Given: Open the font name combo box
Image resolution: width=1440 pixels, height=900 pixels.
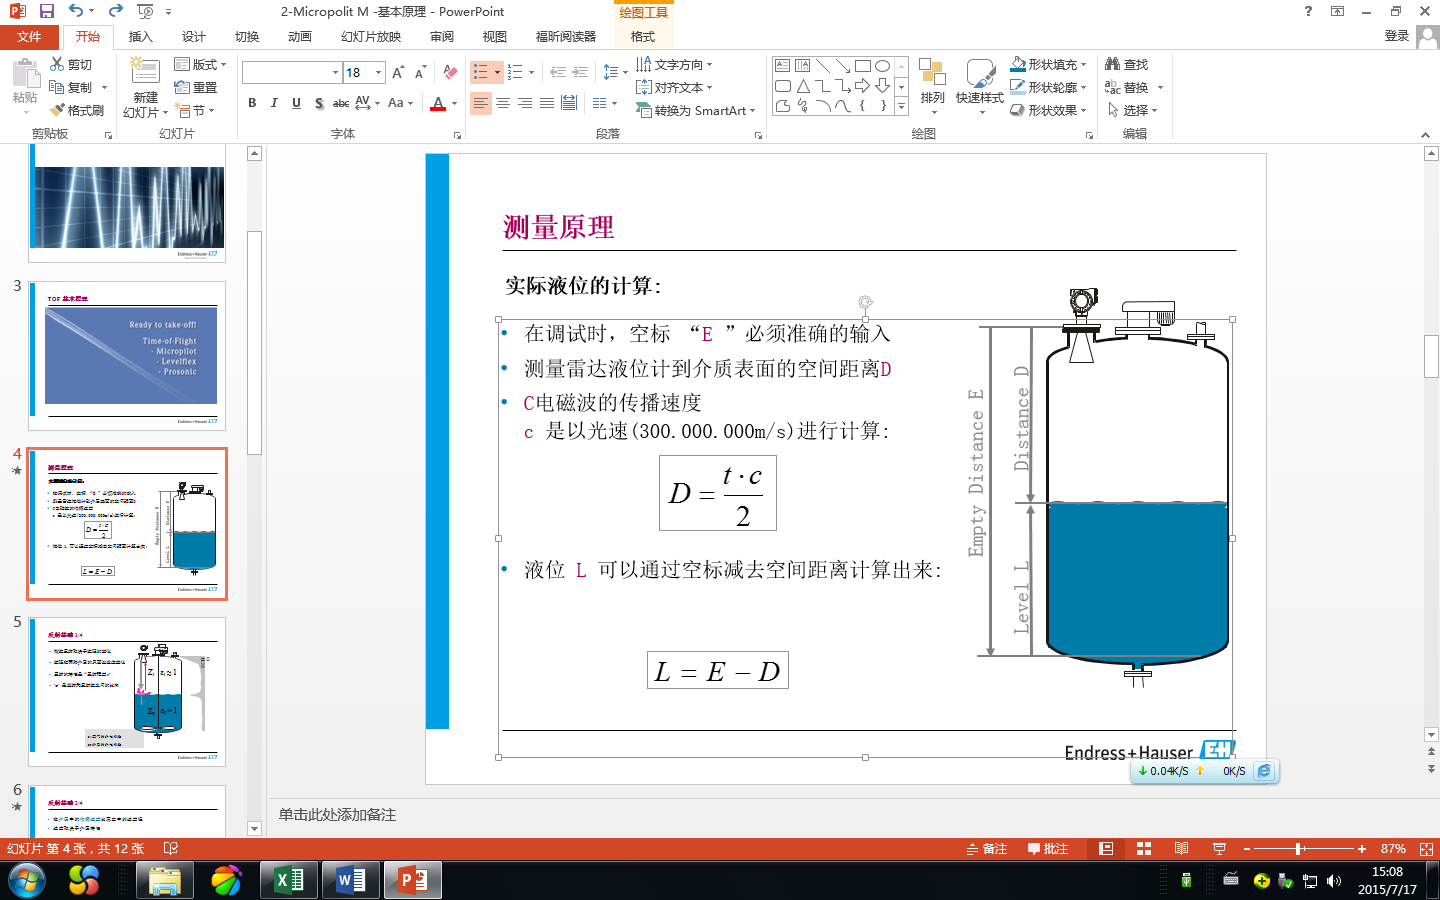Looking at the screenshot, I should click(x=292, y=72).
